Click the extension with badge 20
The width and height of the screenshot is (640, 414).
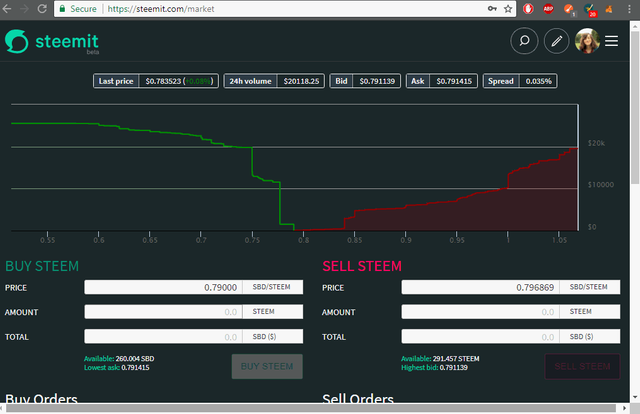pyautogui.click(x=590, y=10)
